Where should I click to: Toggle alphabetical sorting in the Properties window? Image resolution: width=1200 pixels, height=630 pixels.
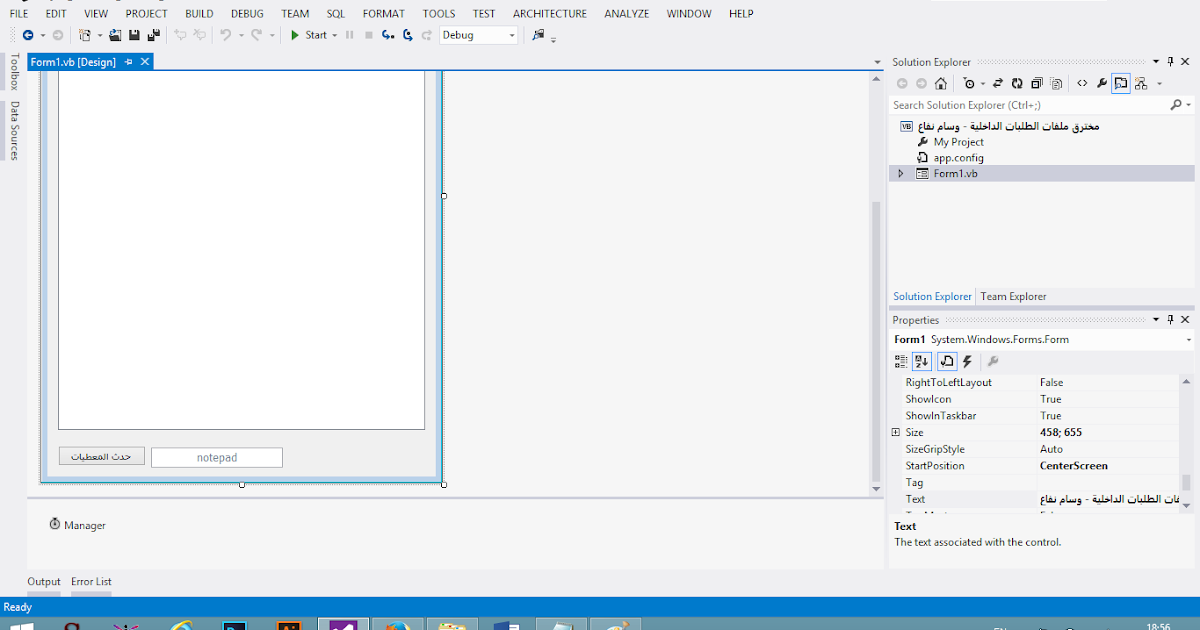[921, 361]
